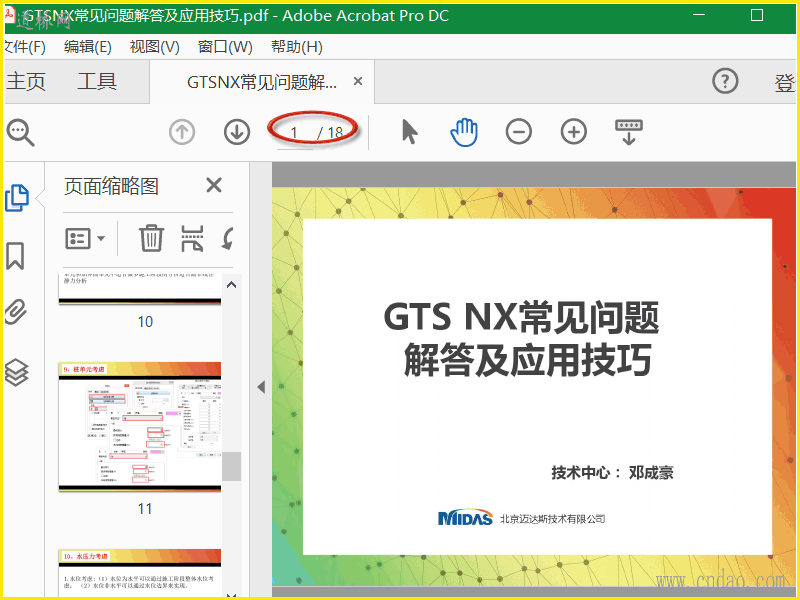Open the 视图(V) menu
Viewport: 800px width, 600px height.
155,47
